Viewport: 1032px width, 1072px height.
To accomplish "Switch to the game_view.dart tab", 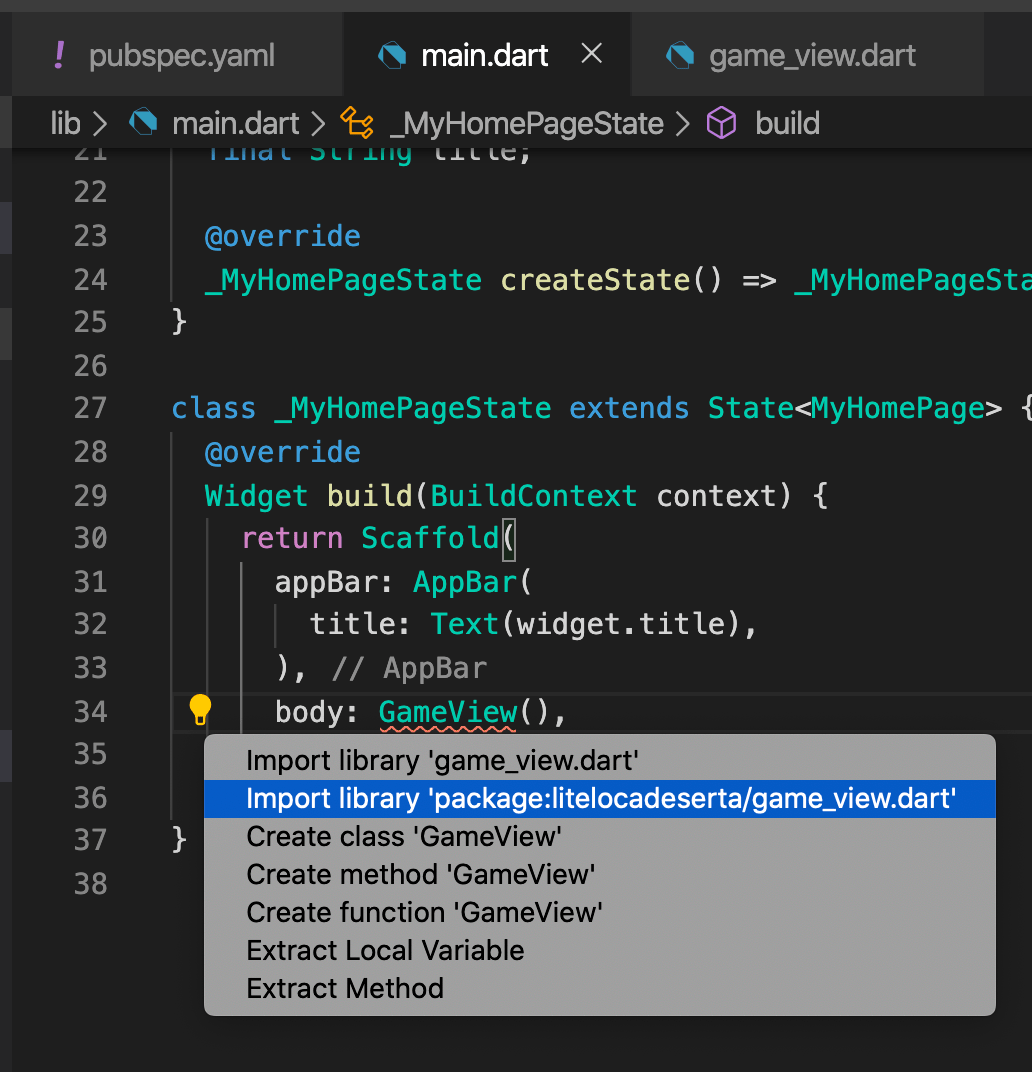I will (812, 56).
